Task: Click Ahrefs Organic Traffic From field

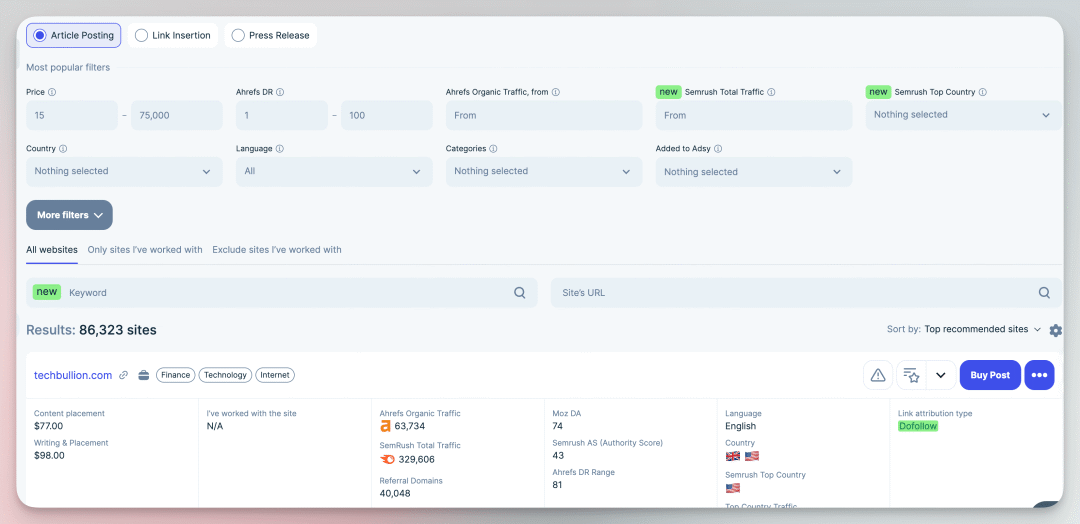Action: (x=544, y=116)
